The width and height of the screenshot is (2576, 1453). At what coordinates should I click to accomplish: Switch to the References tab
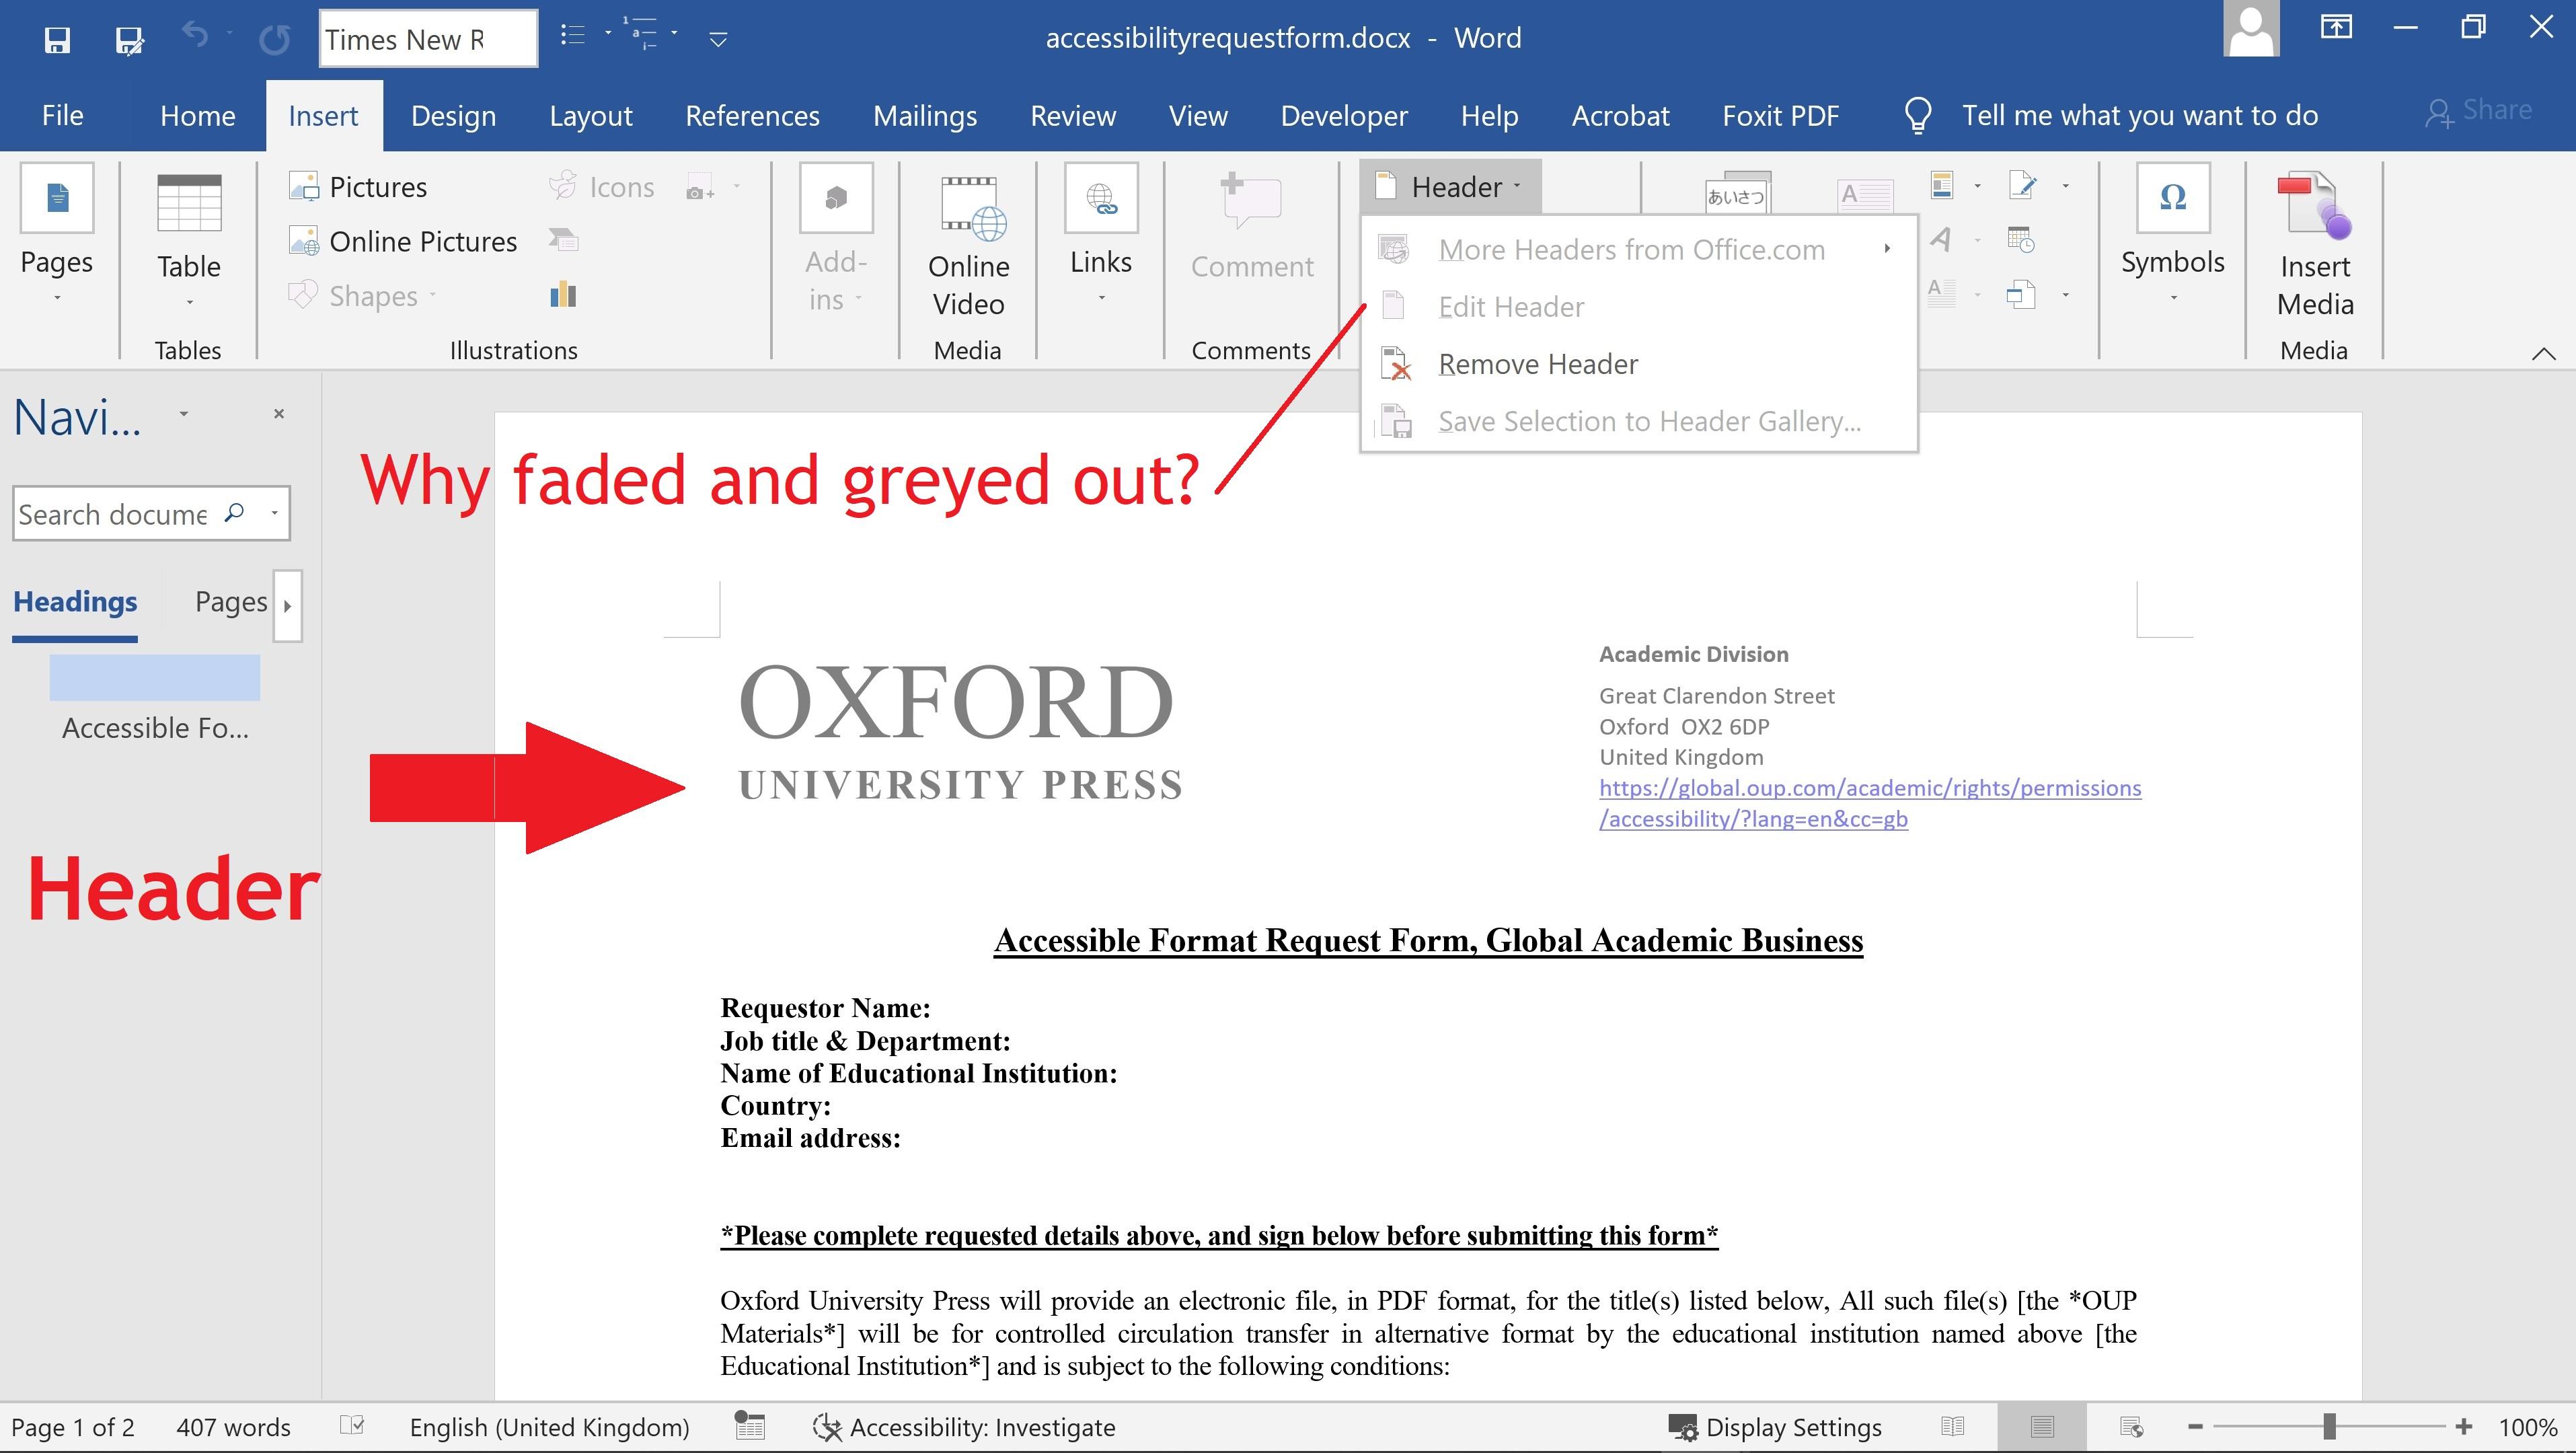tap(752, 116)
